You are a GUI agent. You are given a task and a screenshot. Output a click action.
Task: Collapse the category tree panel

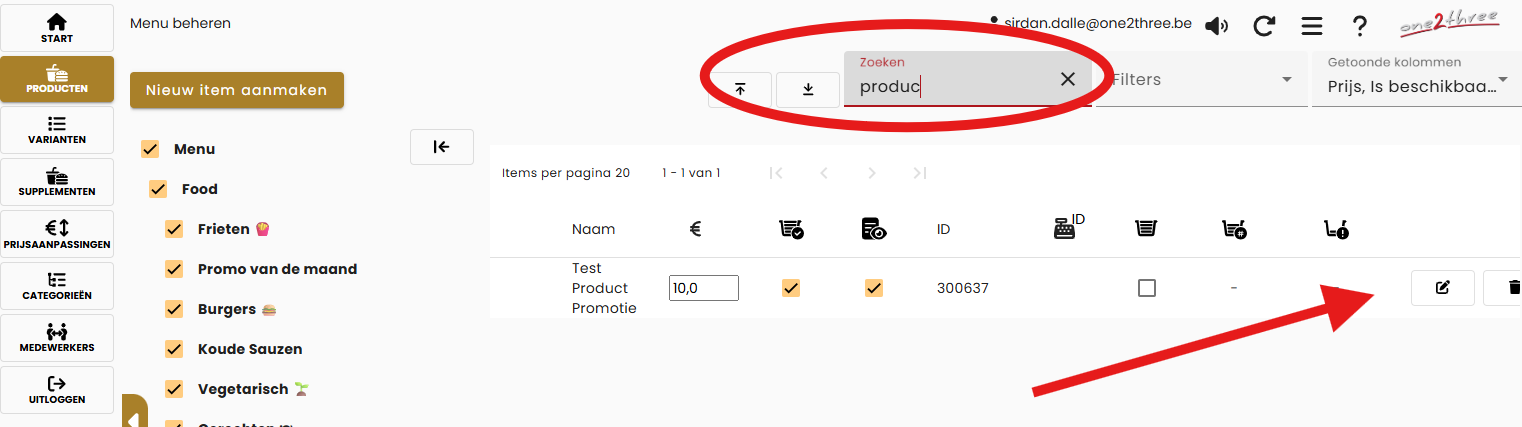tap(441, 147)
